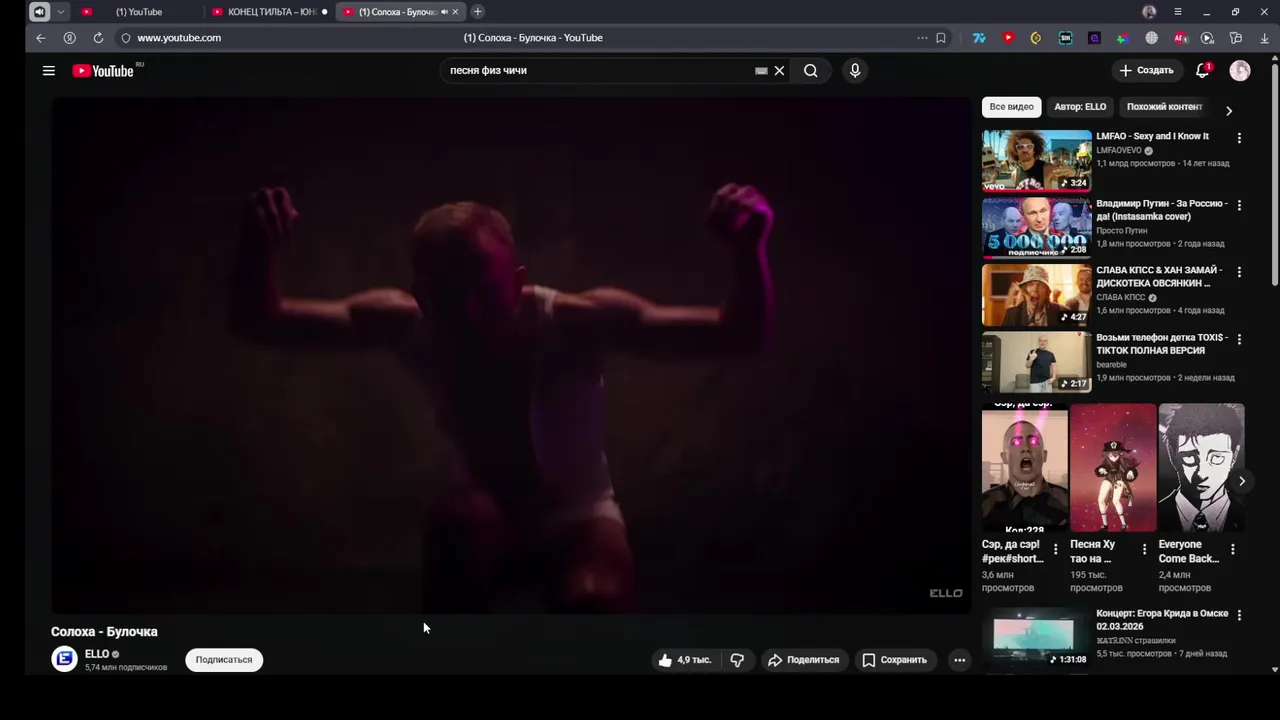Reload the current page

98,38
